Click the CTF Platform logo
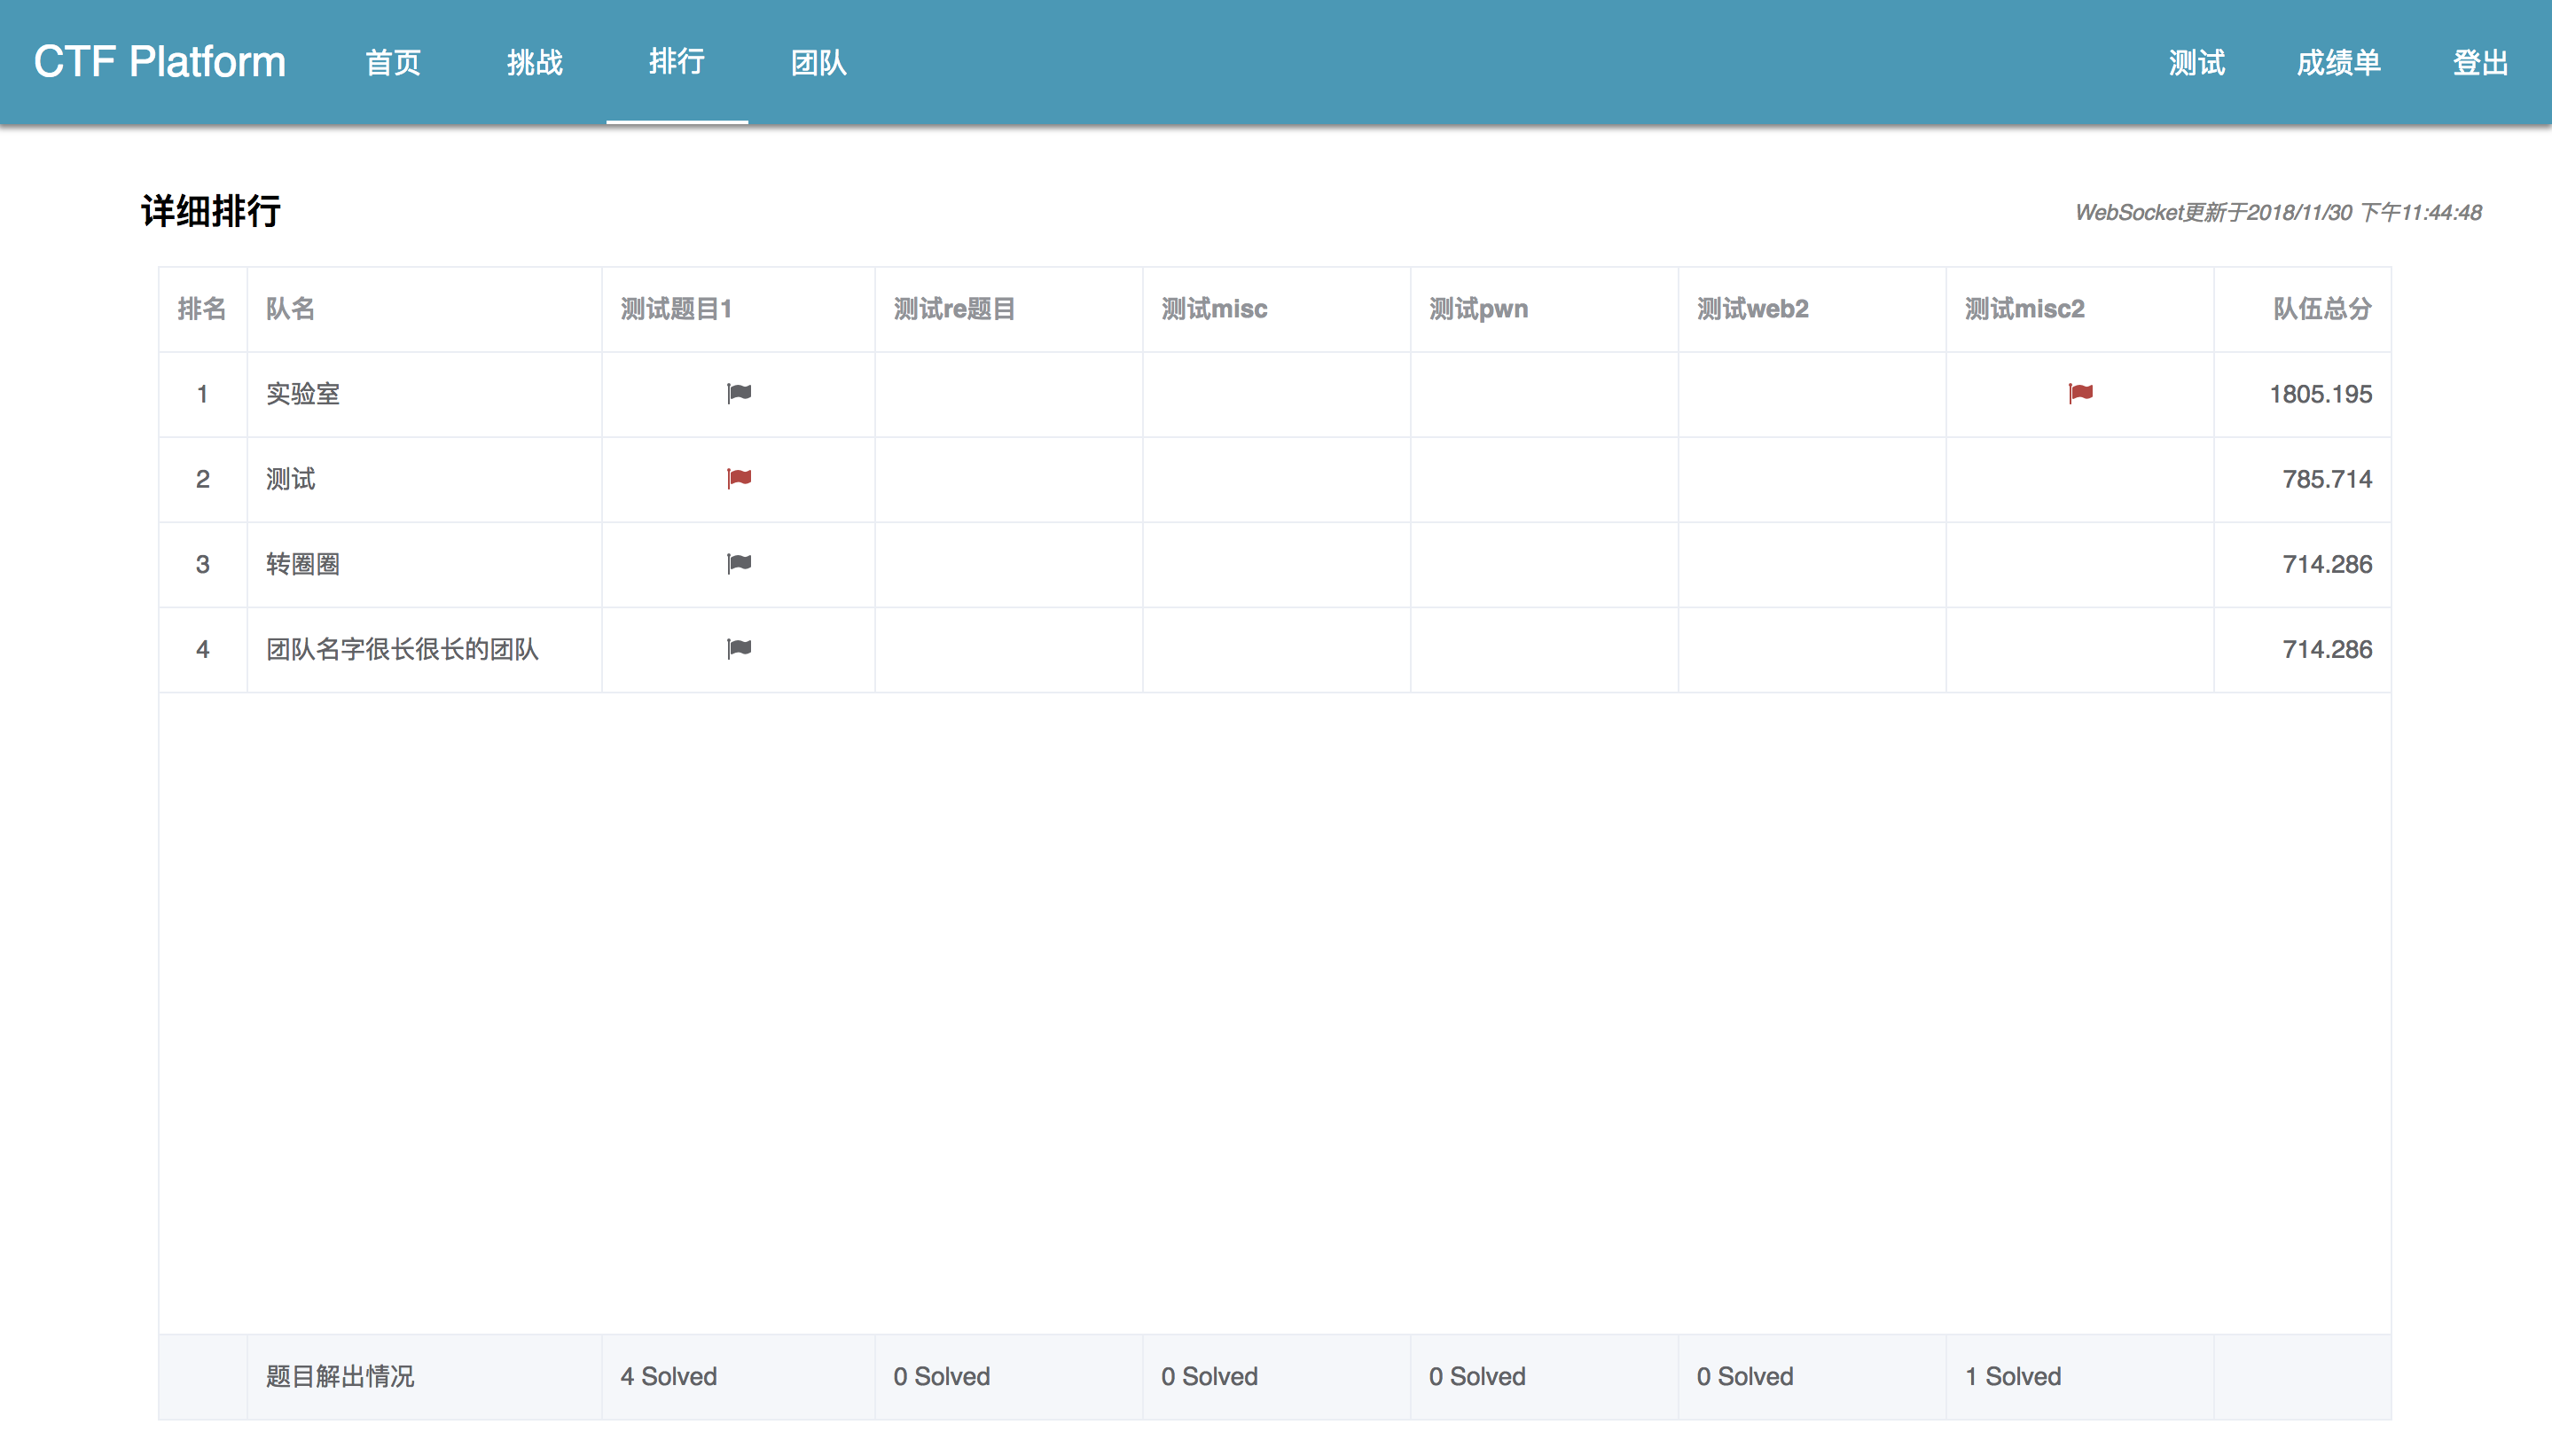 (160, 62)
